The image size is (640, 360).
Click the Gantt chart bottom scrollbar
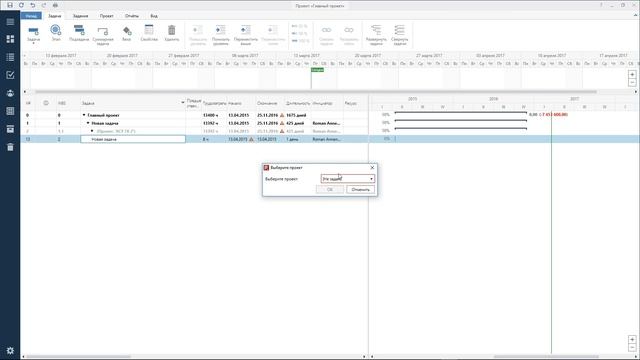546,357
